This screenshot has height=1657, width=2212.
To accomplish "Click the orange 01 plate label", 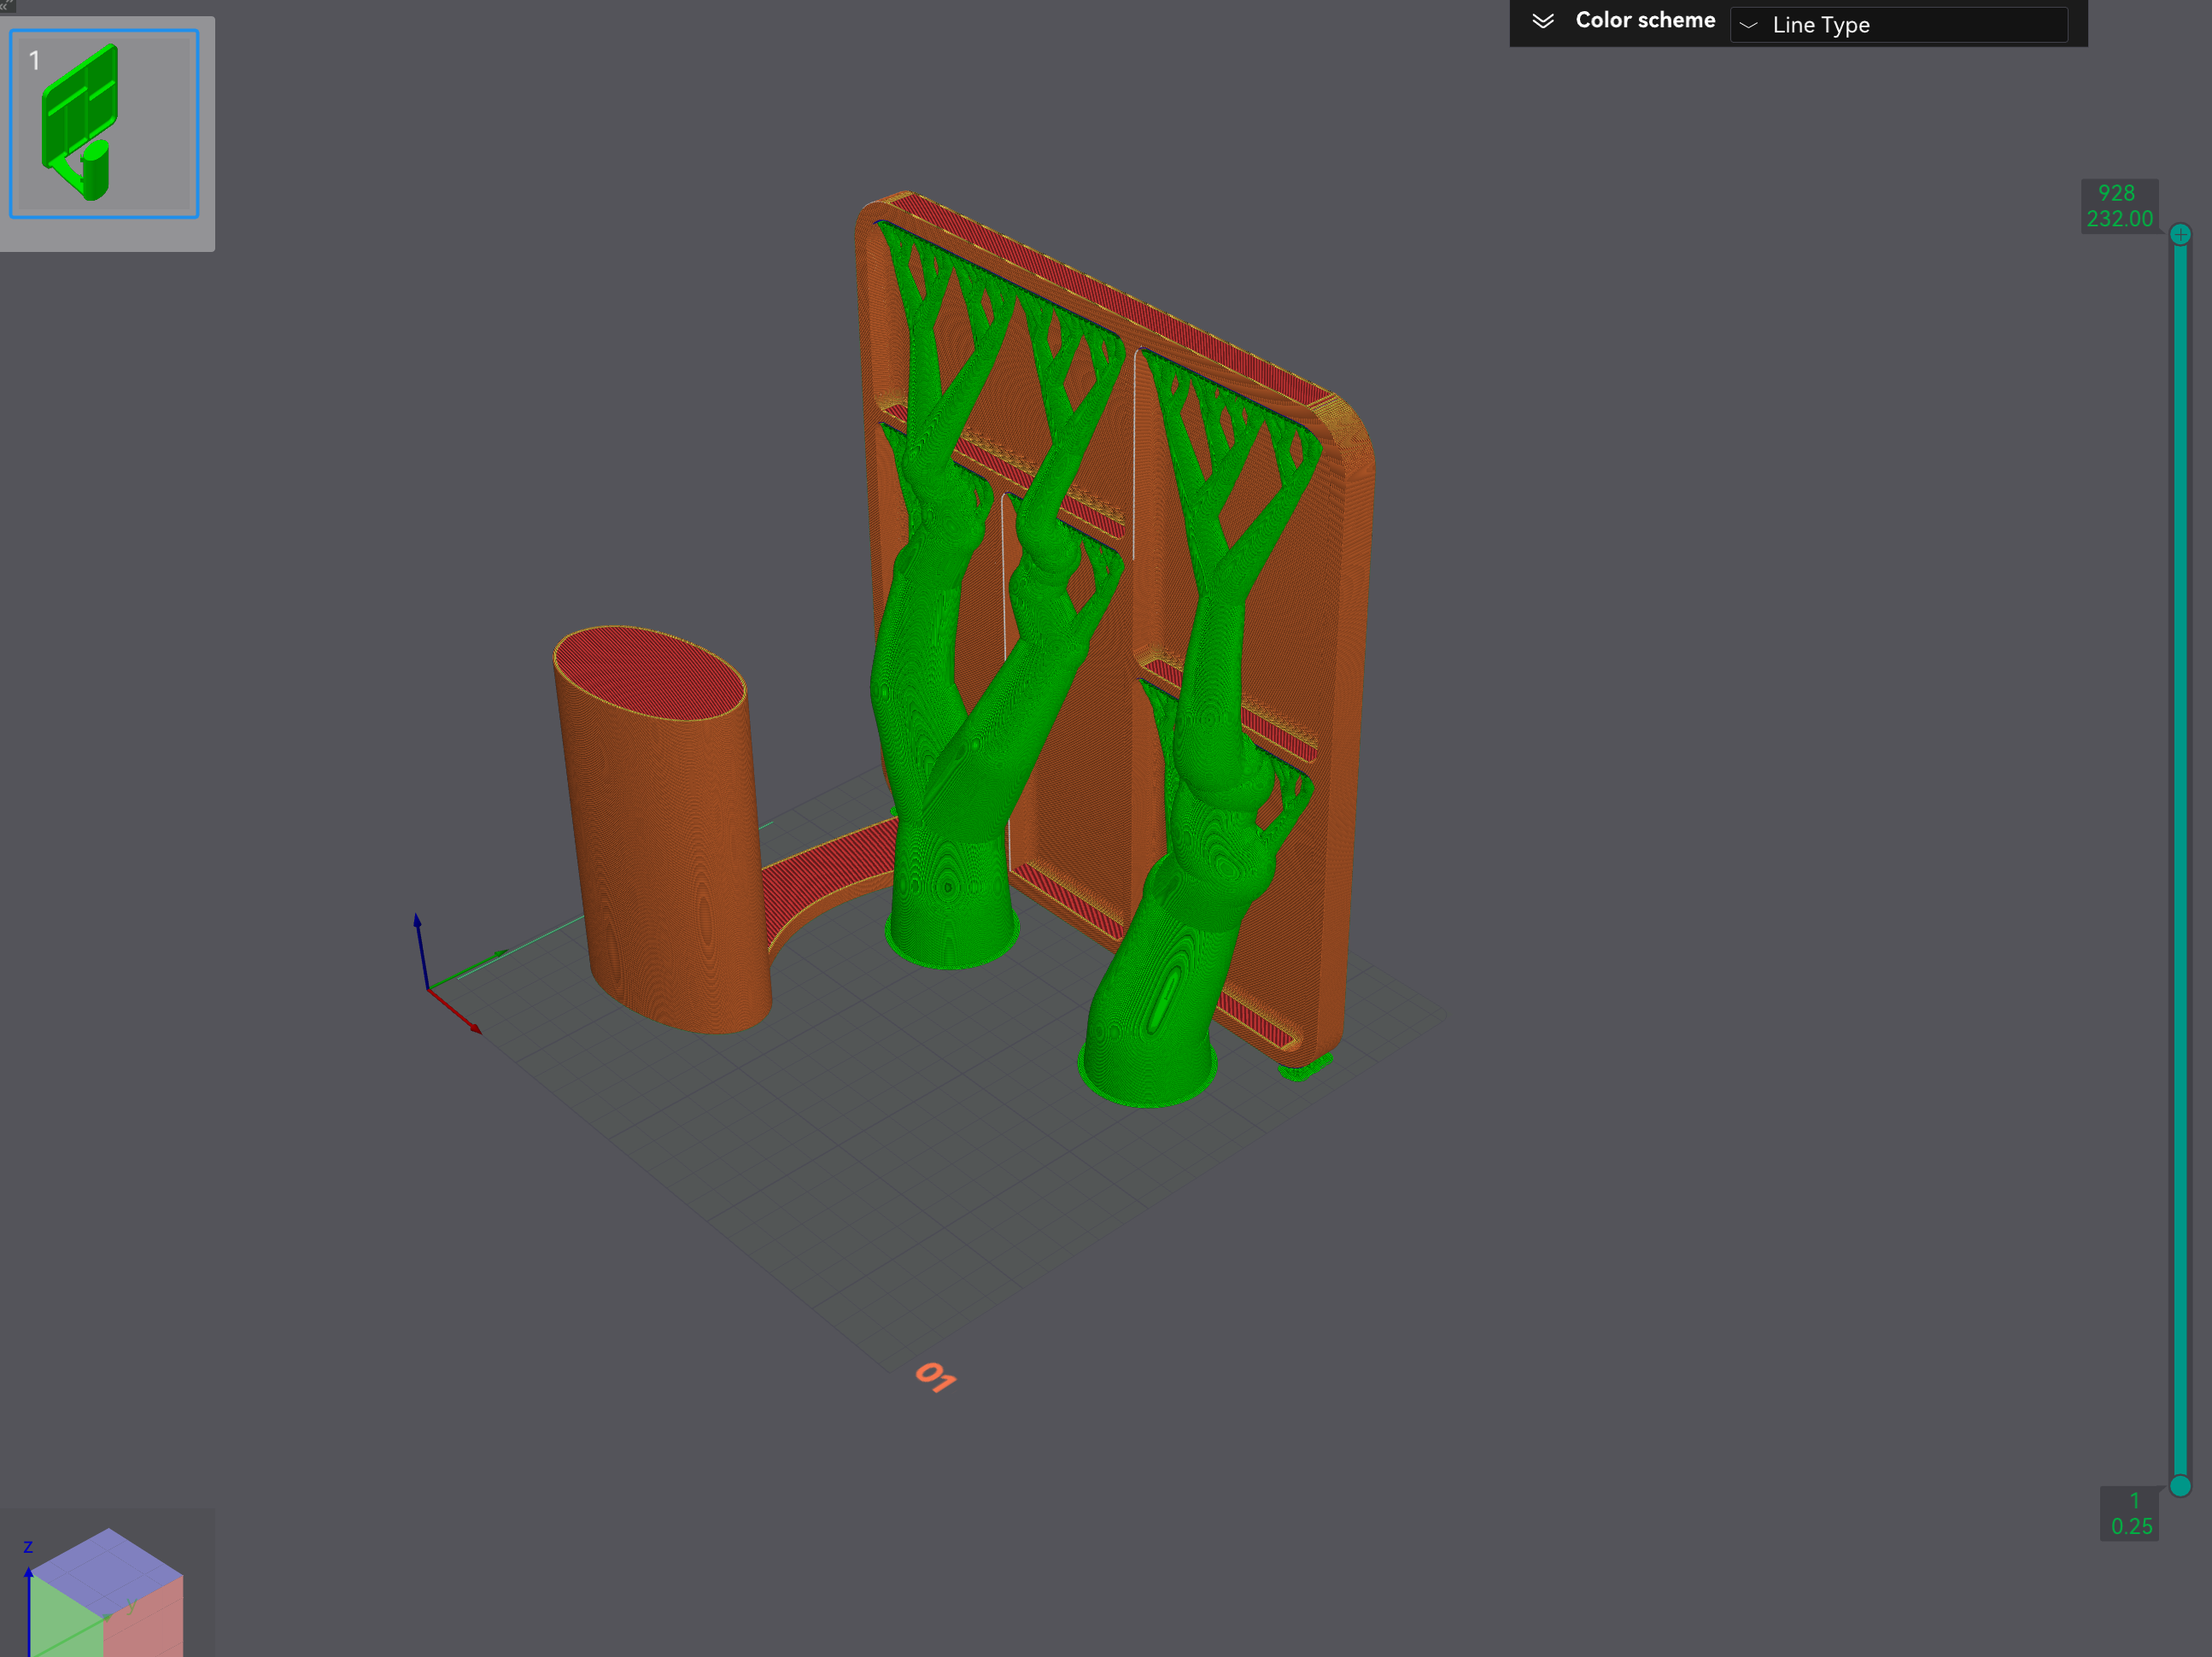I will [x=935, y=1377].
